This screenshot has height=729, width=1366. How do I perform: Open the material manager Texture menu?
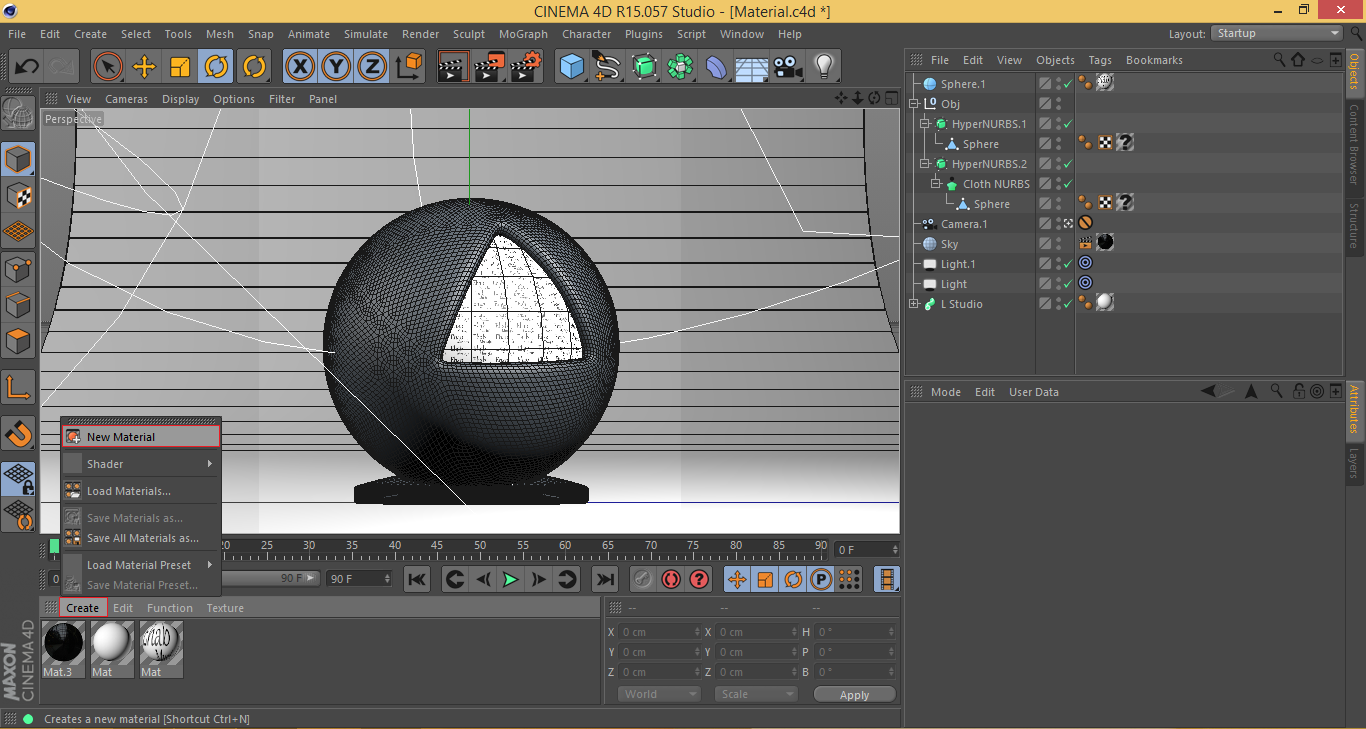point(225,608)
